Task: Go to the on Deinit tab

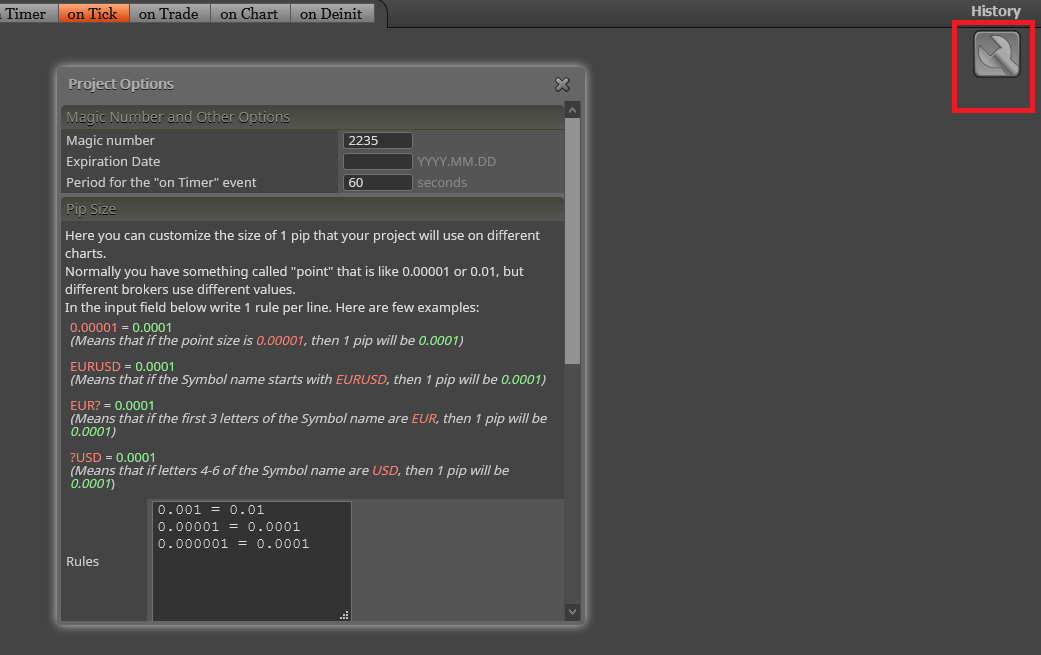Action: pos(331,13)
